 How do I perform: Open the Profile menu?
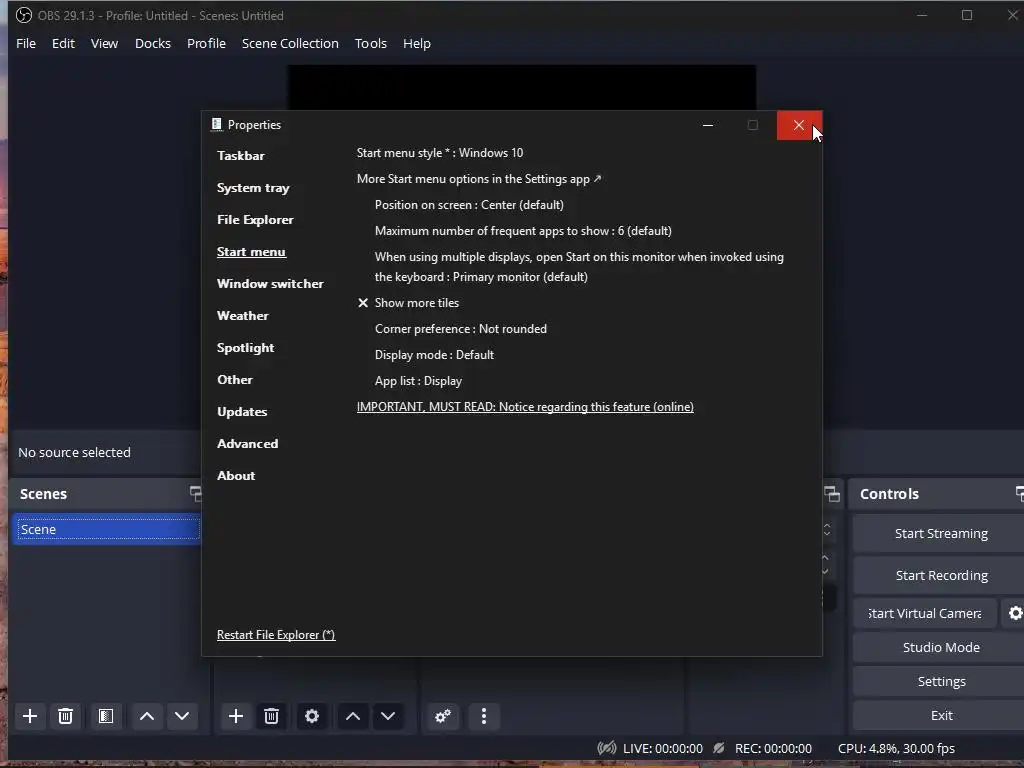[x=206, y=43]
